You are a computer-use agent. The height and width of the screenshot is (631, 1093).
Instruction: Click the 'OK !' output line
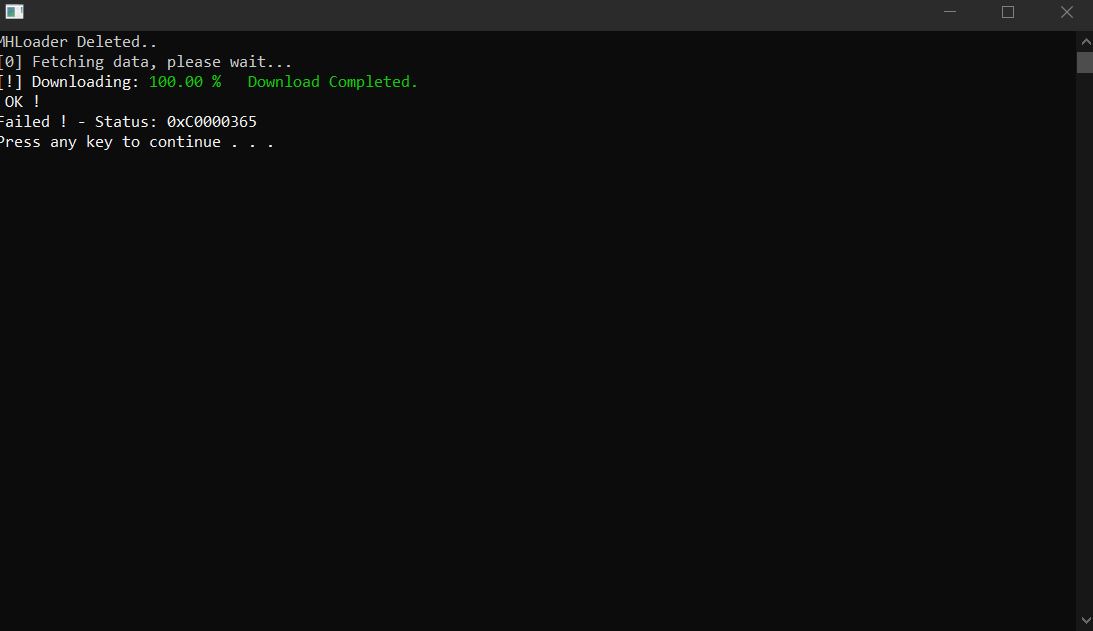coord(22,102)
